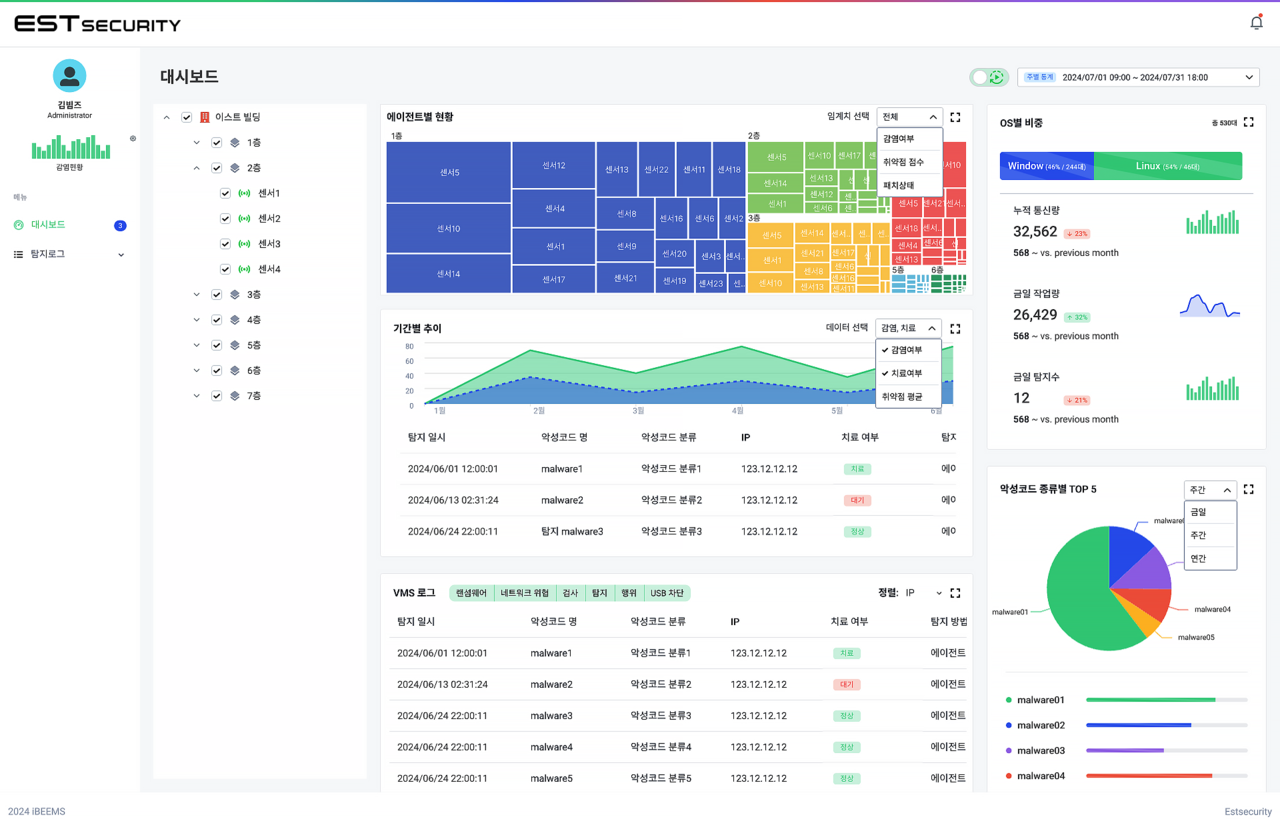This screenshot has width=1280, height=831.
Task: Expand the 에이전트별 현황 panel to fullscreen
Action: tap(955, 117)
